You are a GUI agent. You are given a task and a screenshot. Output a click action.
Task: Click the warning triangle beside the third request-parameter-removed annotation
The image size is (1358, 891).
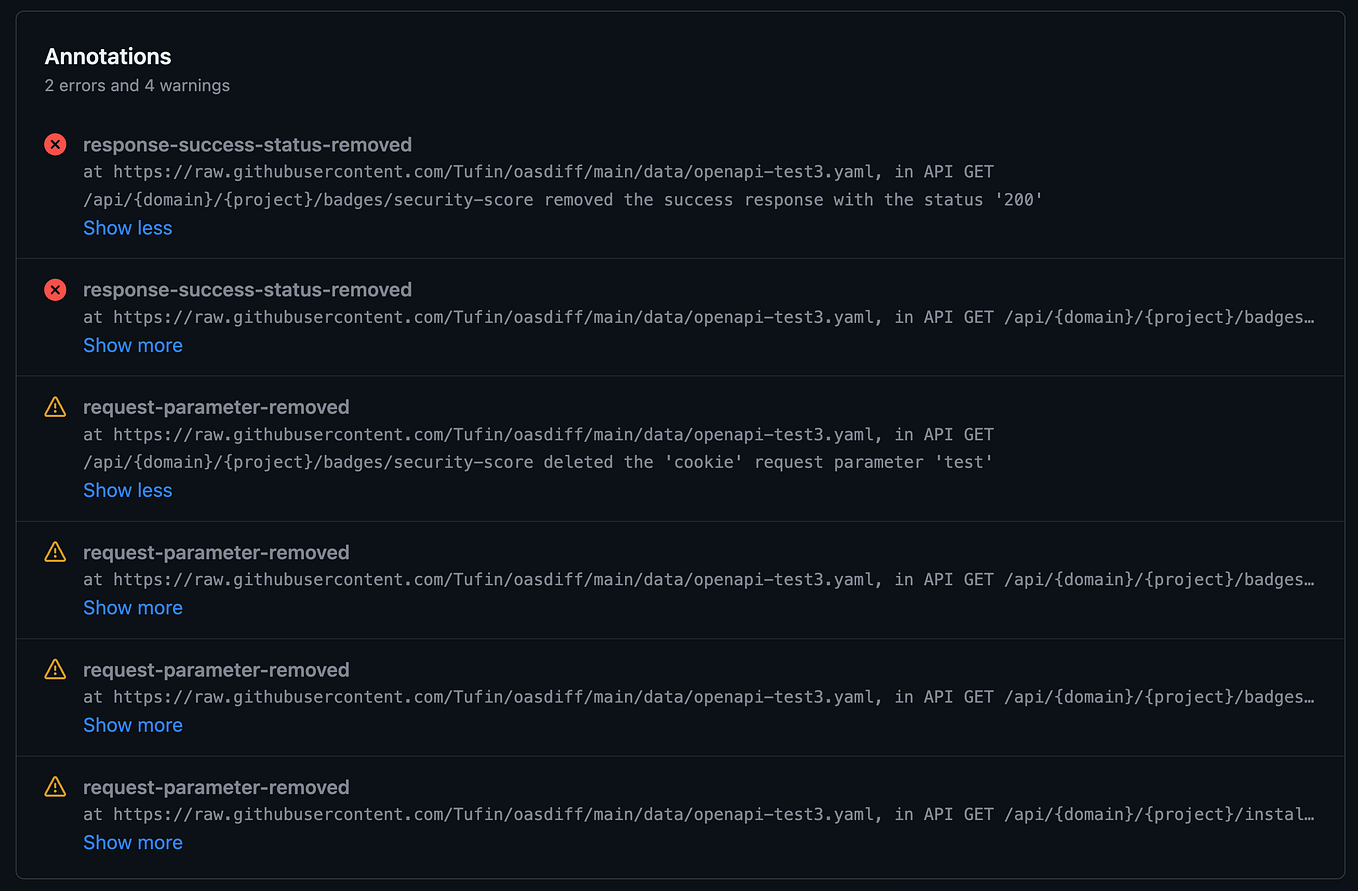point(55,669)
